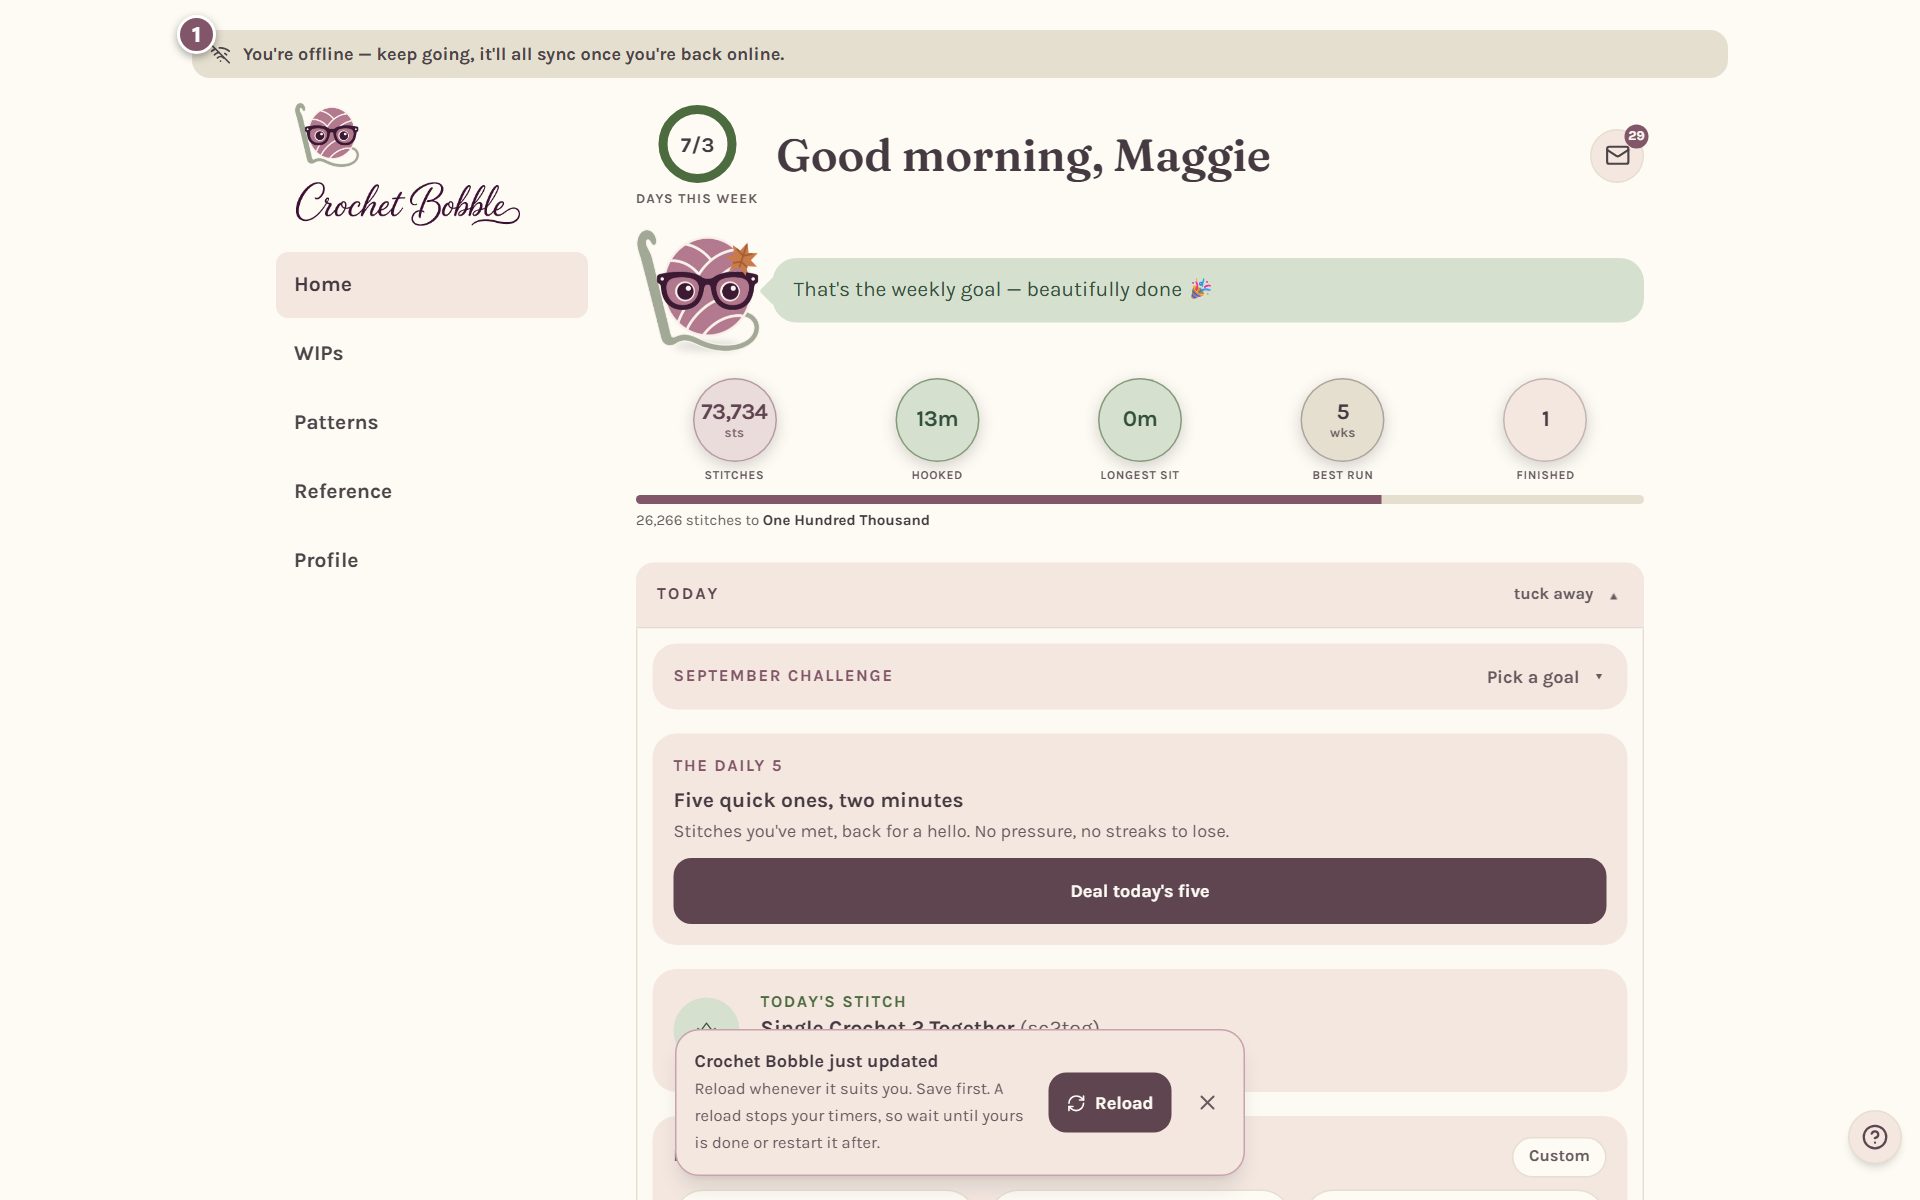This screenshot has height=1200, width=1920.
Task: Click the stitches progress bar
Action: (x=1139, y=499)
